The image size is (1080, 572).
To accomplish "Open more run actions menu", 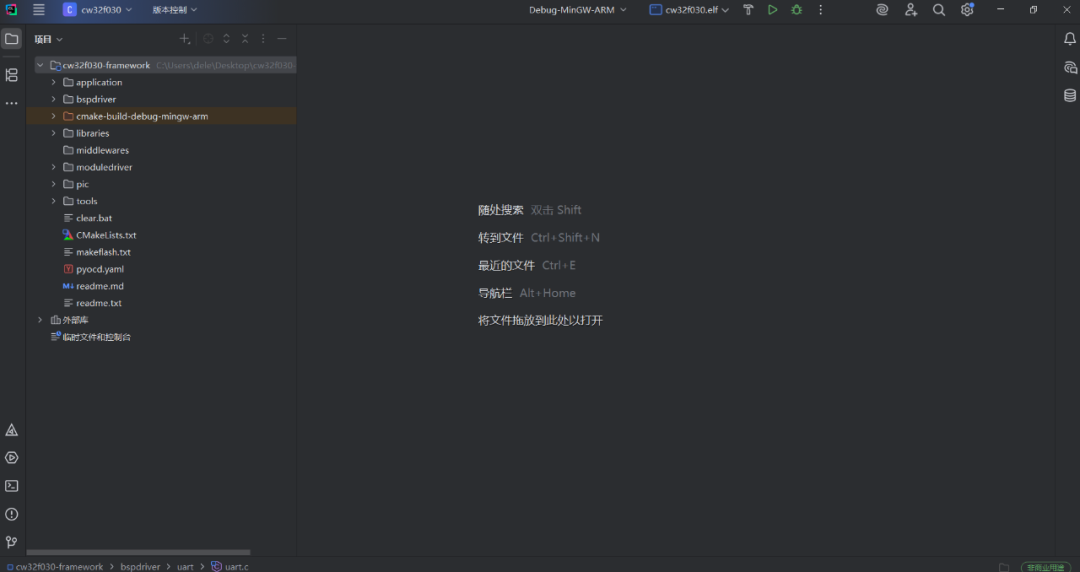I will (820, 10).
